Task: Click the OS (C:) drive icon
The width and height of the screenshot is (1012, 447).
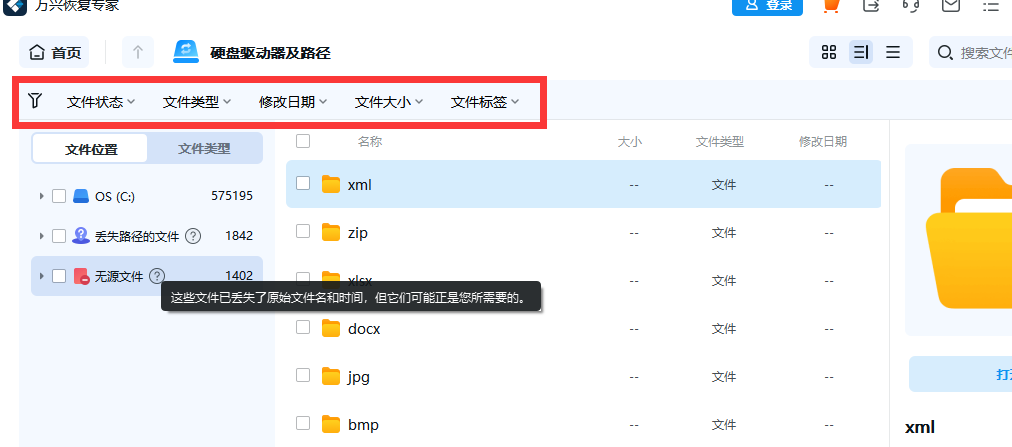Action: [81, 196]
